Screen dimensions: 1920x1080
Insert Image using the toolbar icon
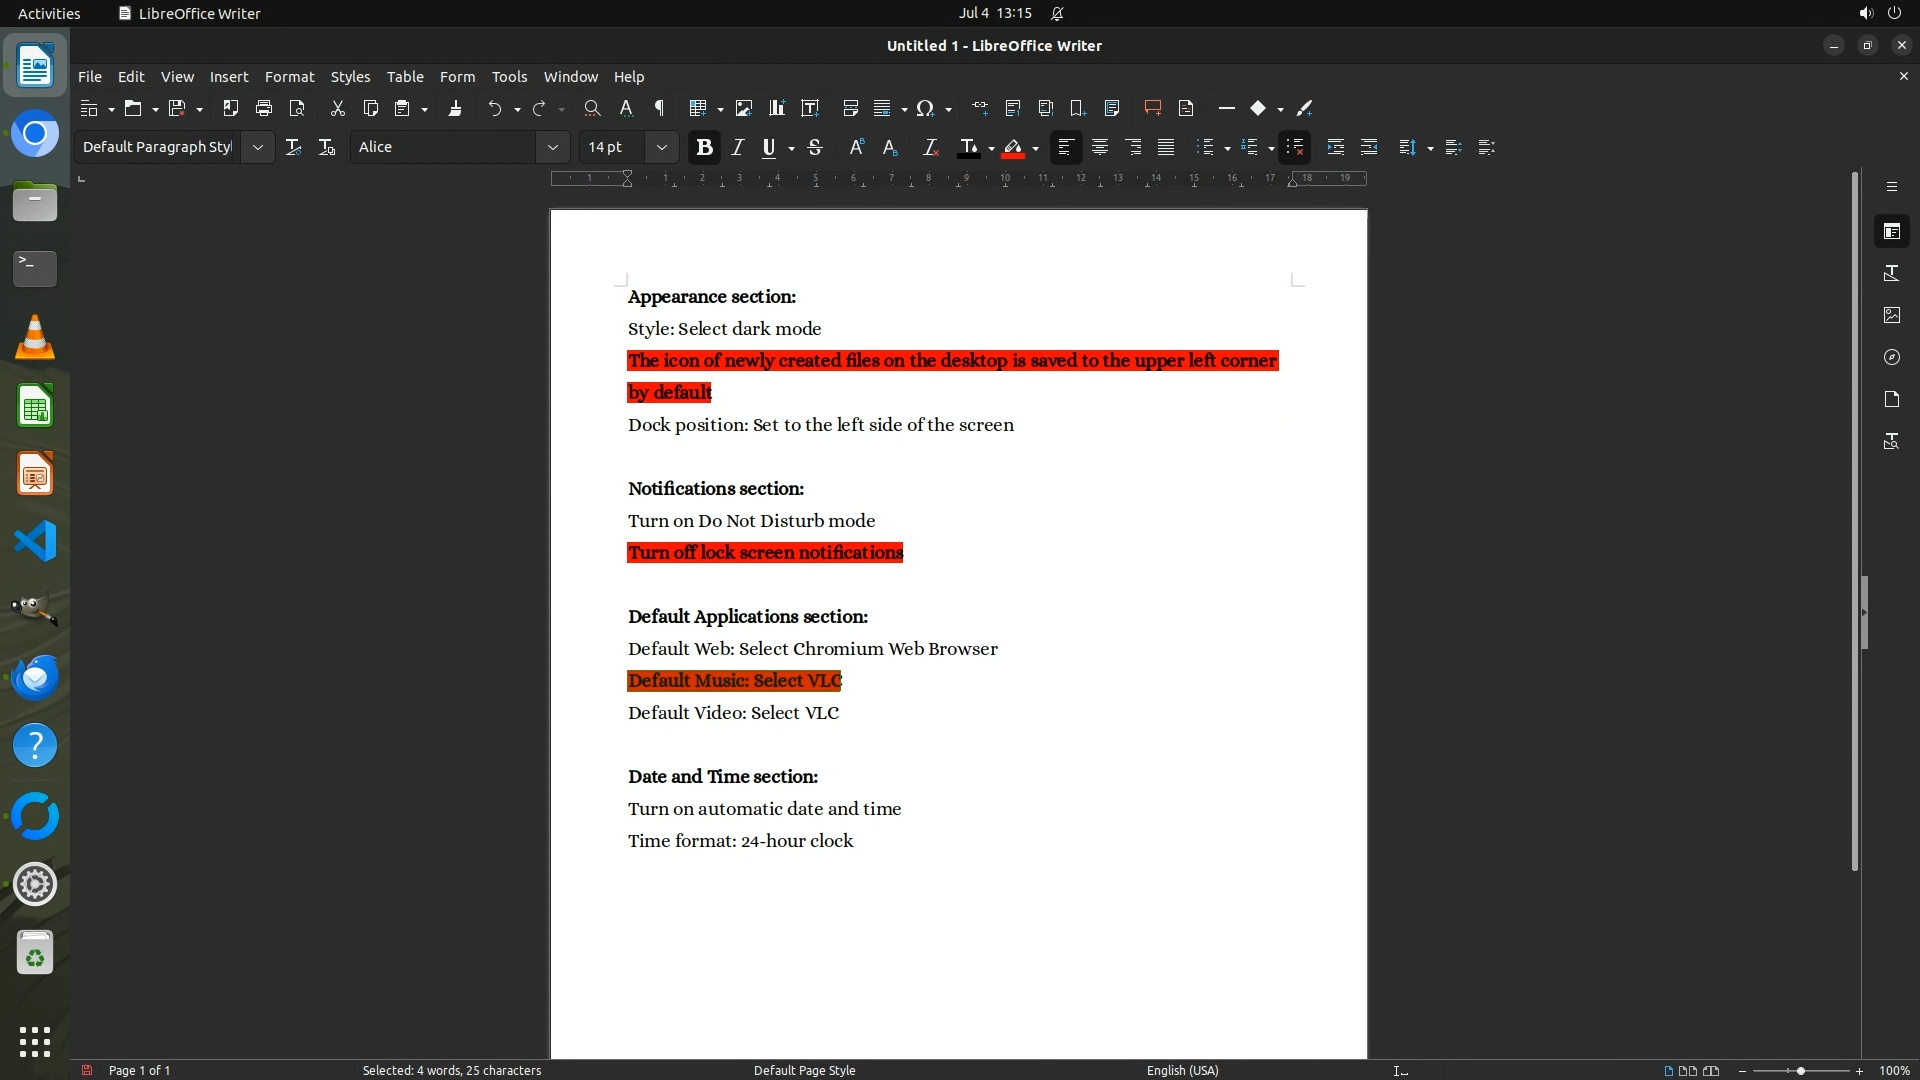tap(743, 108)
